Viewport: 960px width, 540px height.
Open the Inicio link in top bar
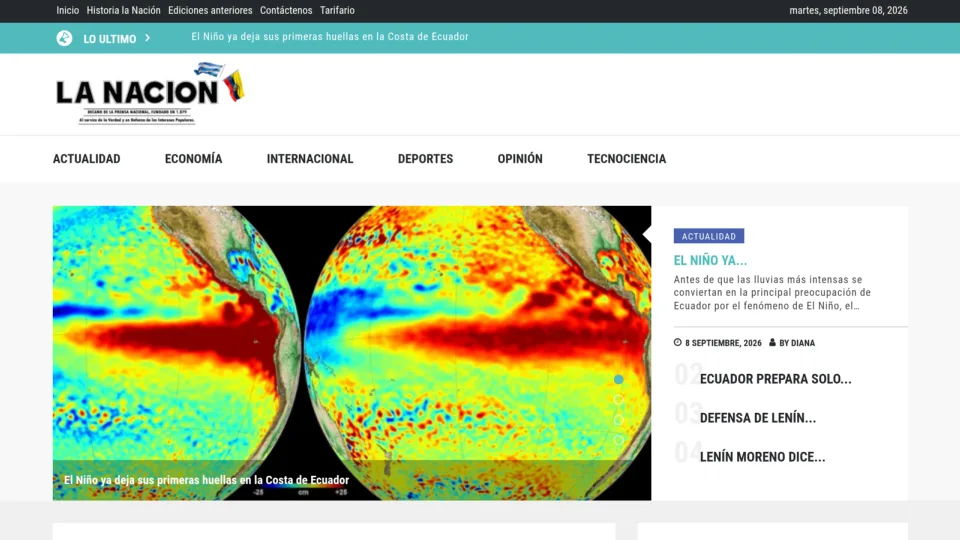coord(67,10)
